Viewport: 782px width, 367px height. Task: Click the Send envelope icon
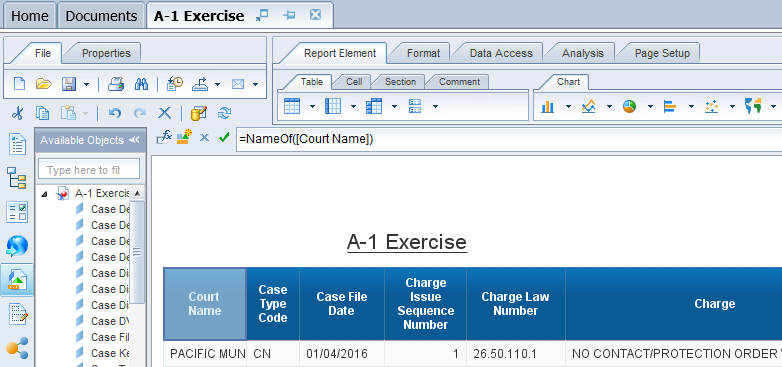tap(238, 84)
